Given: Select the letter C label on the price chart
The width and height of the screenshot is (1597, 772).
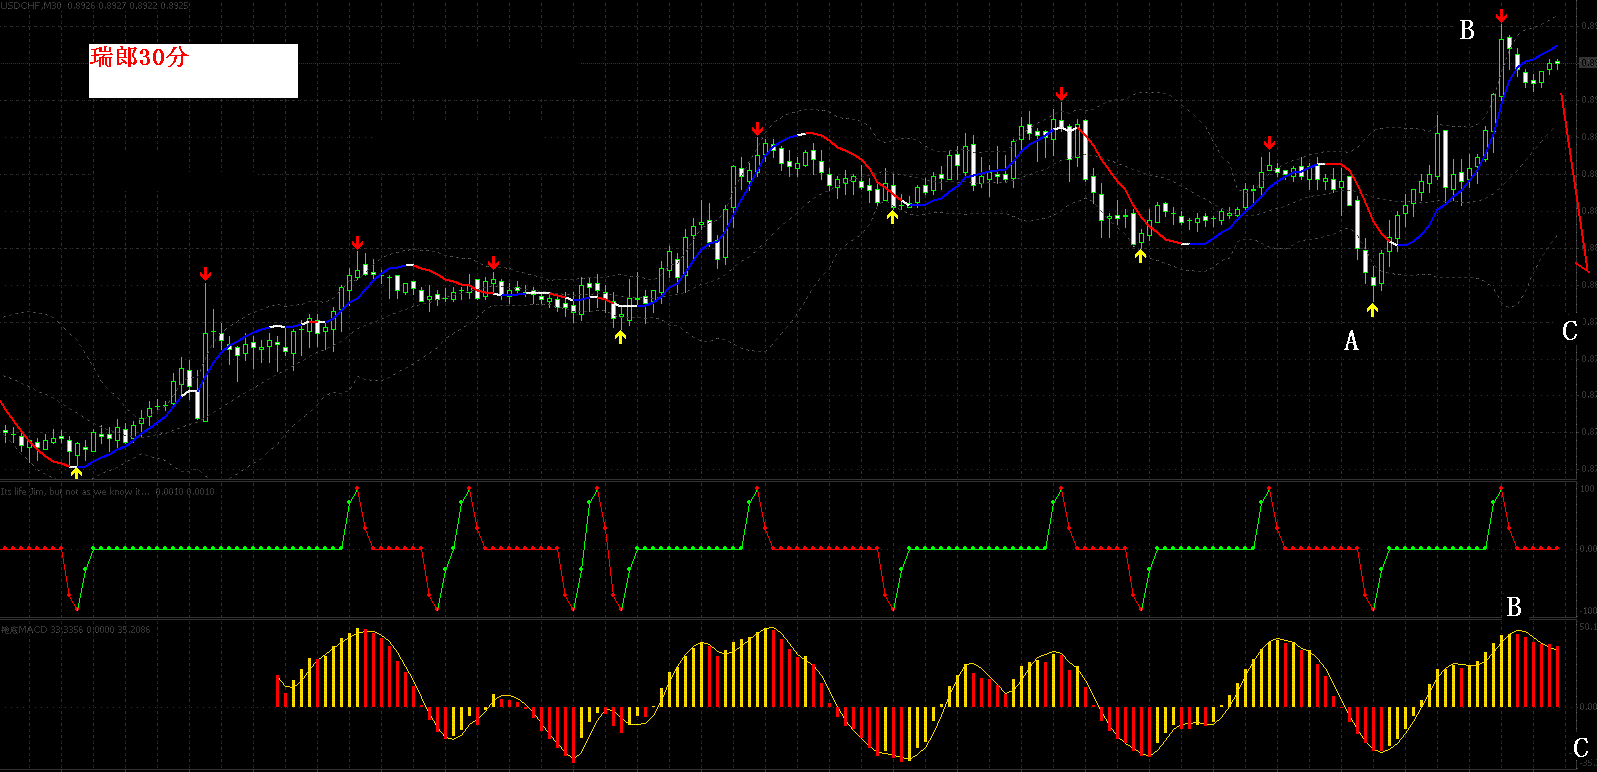Looking at the screenshot, I should pos(1570,331).
